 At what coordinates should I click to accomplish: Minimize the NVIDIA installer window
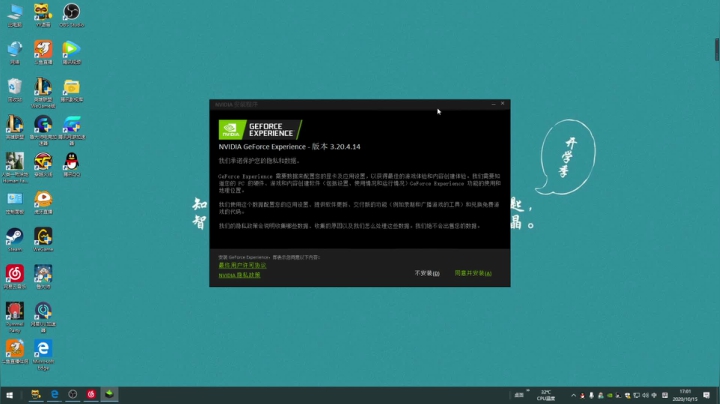493,104
